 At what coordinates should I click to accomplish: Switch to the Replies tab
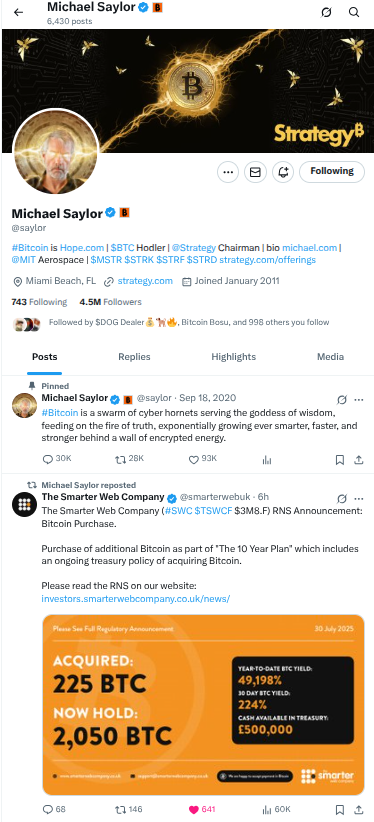(x=134, y=357)
